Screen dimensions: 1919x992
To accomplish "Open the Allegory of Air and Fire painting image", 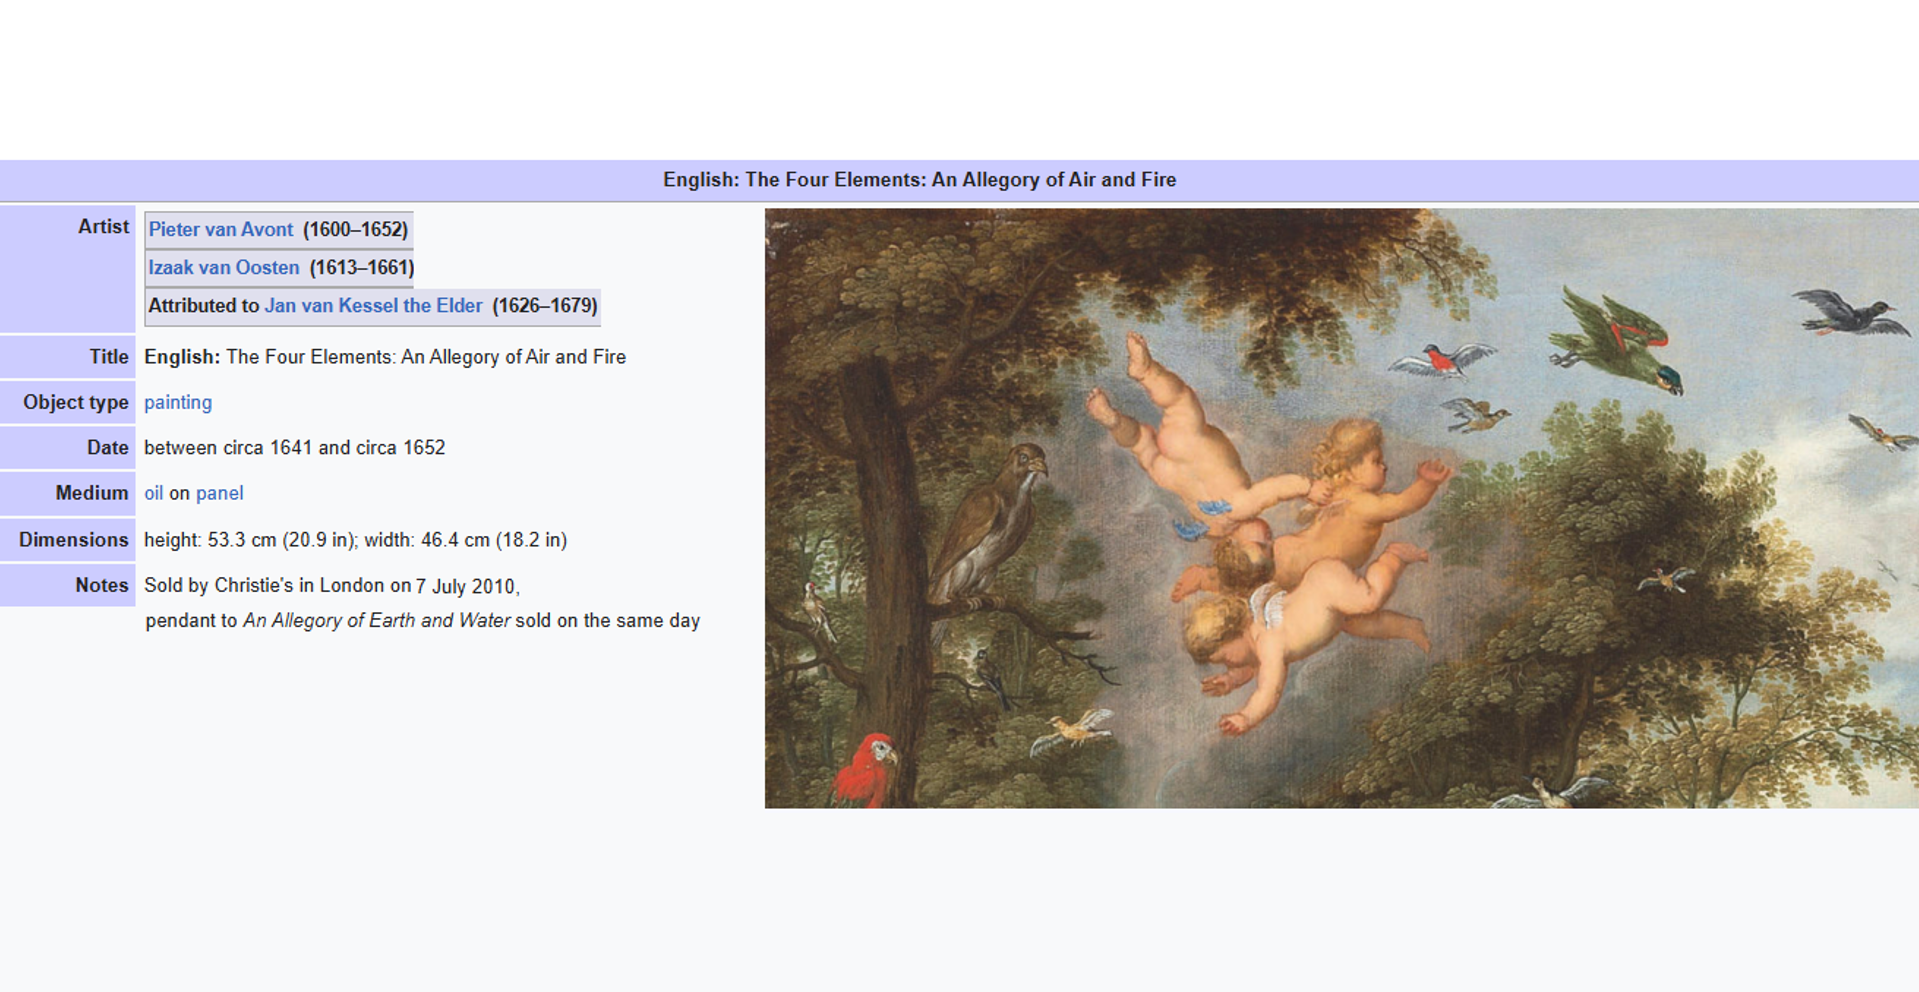I will 1342,508.
